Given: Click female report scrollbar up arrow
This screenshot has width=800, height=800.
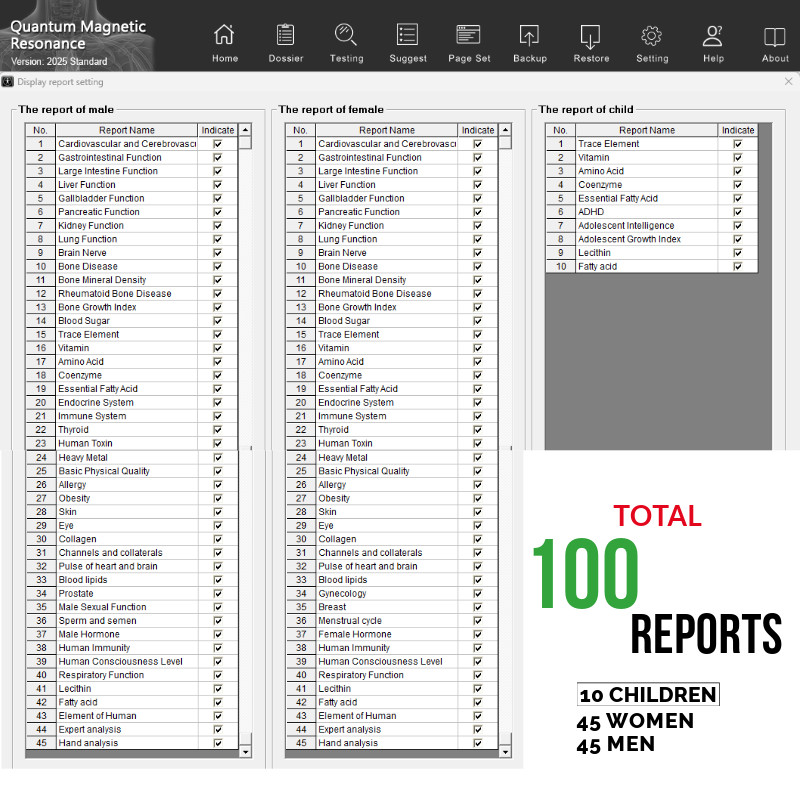Looking at the screenshot, I should pyautogui.click(x=505, y=130).
